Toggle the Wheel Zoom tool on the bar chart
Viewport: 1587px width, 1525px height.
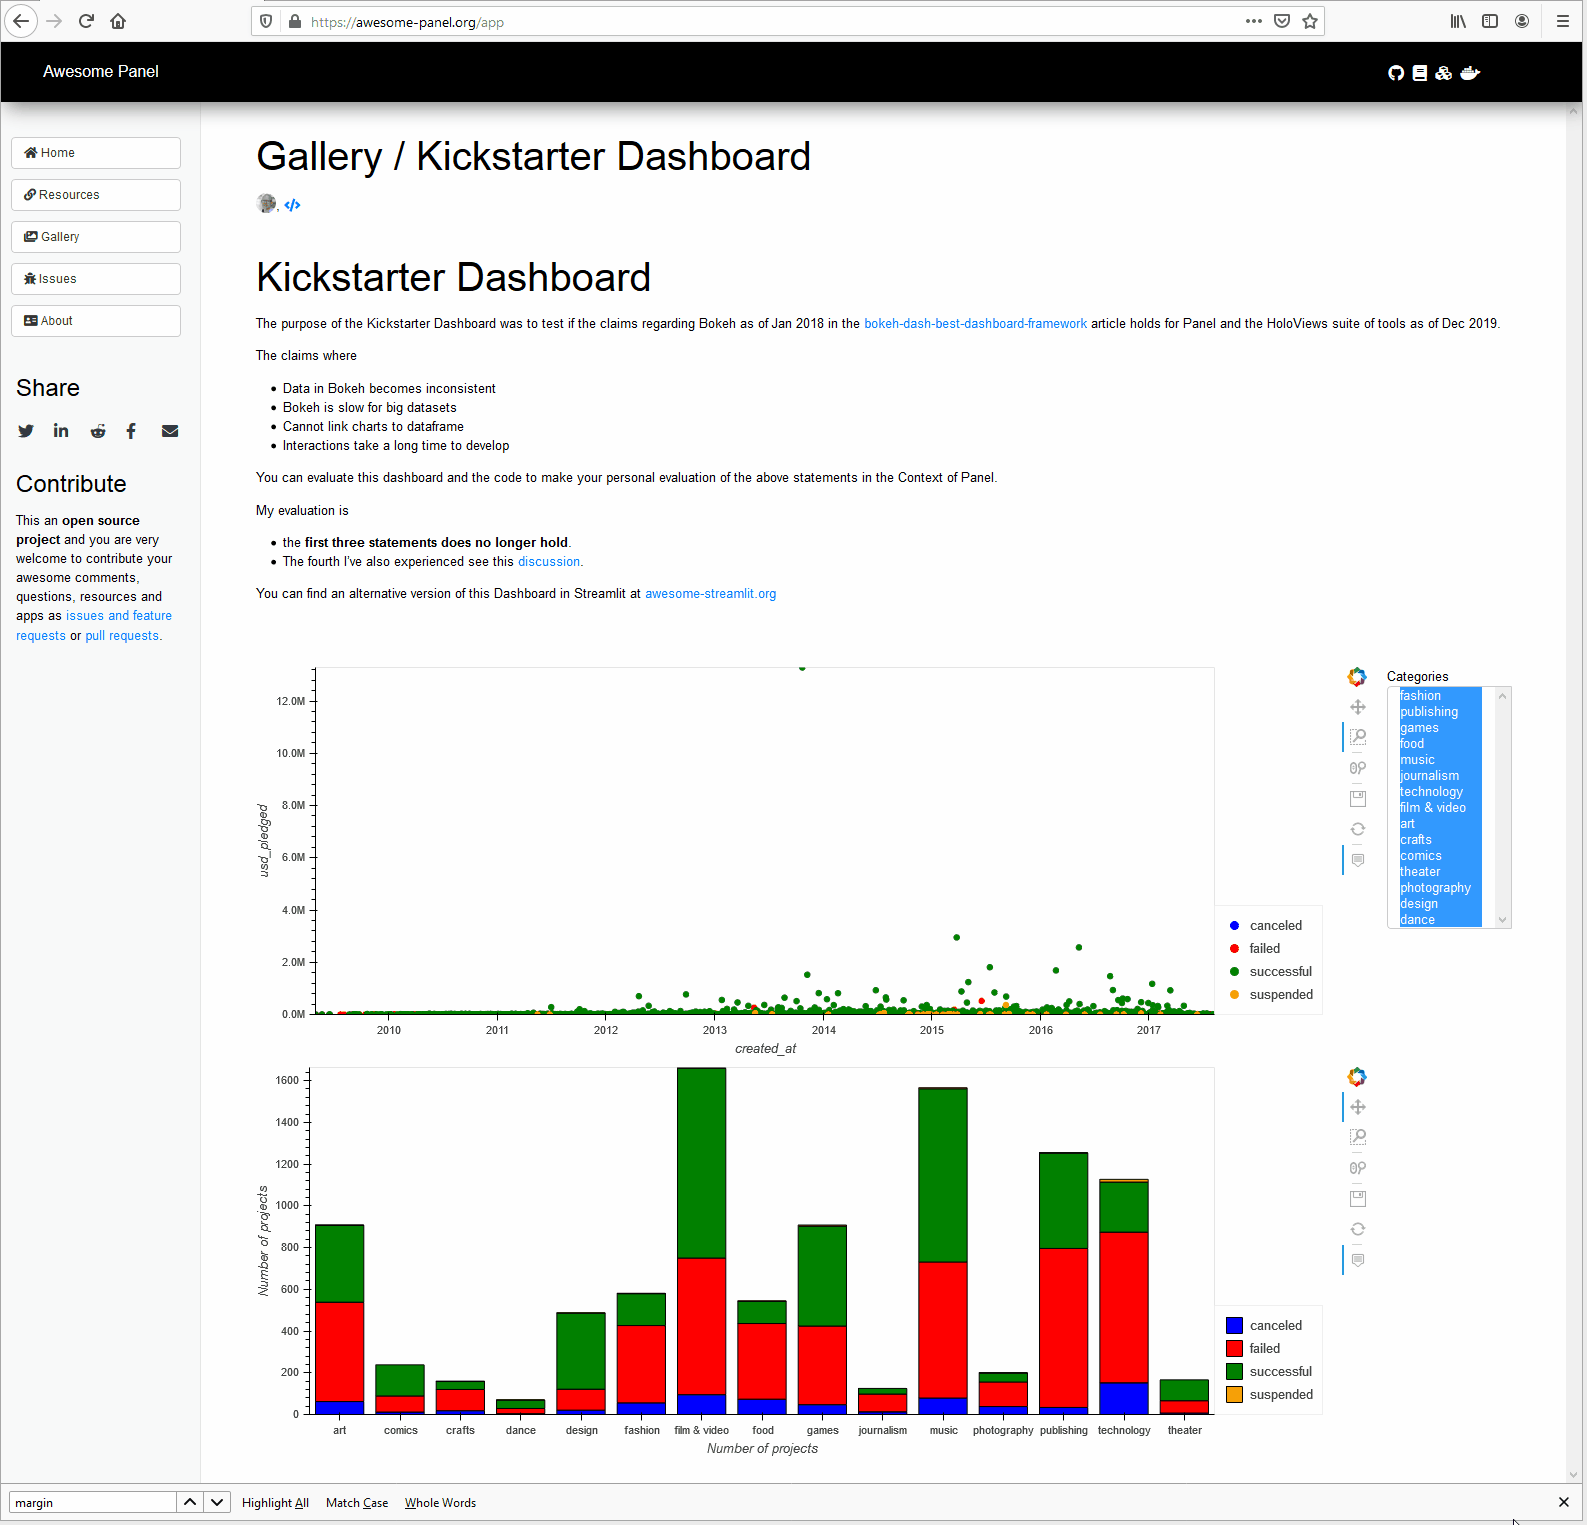pyautogui.click(x=1358, y=1168)
